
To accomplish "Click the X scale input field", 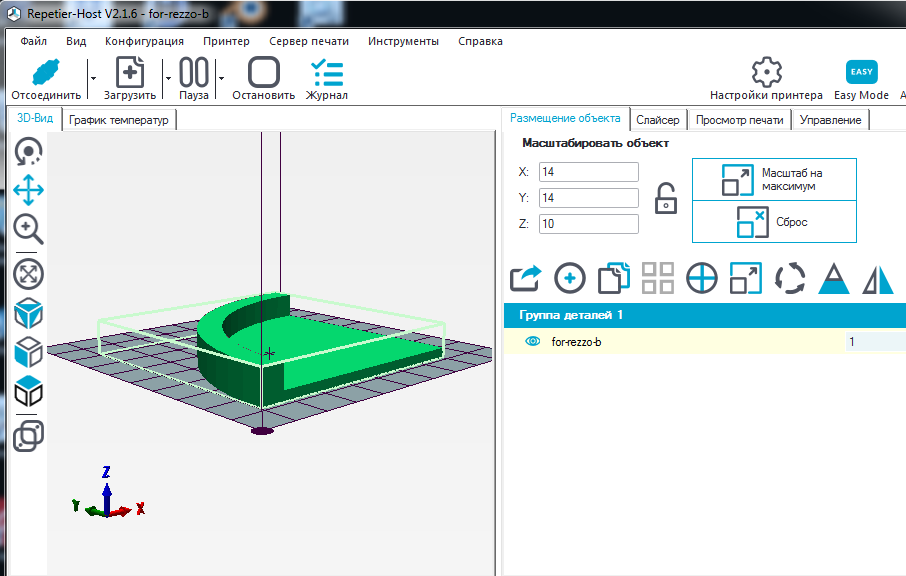I will 589,172.
